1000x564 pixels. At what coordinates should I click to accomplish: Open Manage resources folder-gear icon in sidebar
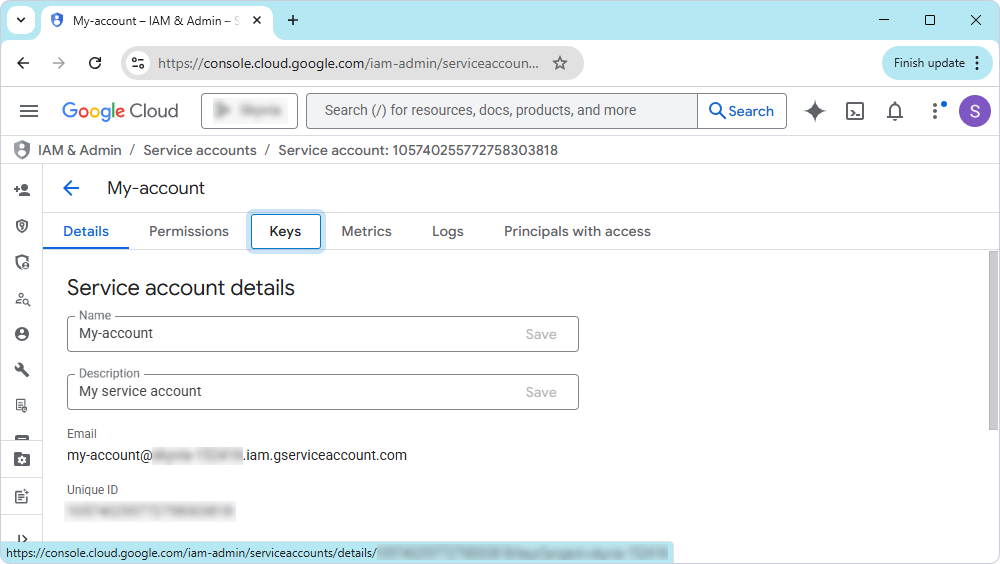click(22, 460)
